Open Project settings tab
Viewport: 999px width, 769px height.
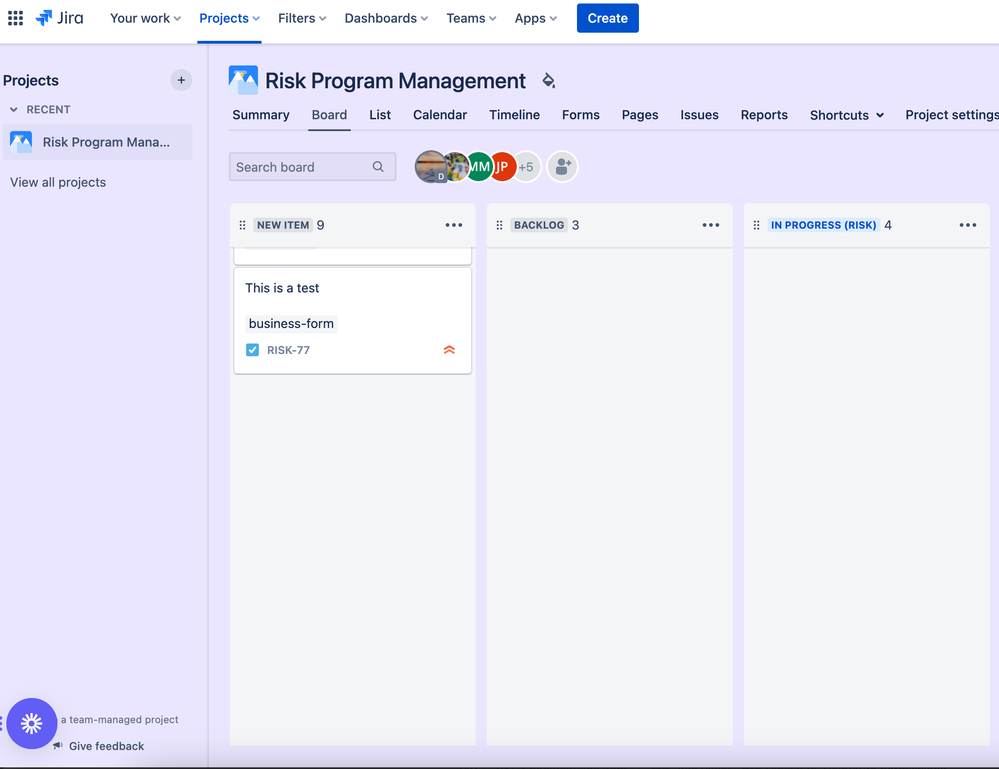pos(951,115)
